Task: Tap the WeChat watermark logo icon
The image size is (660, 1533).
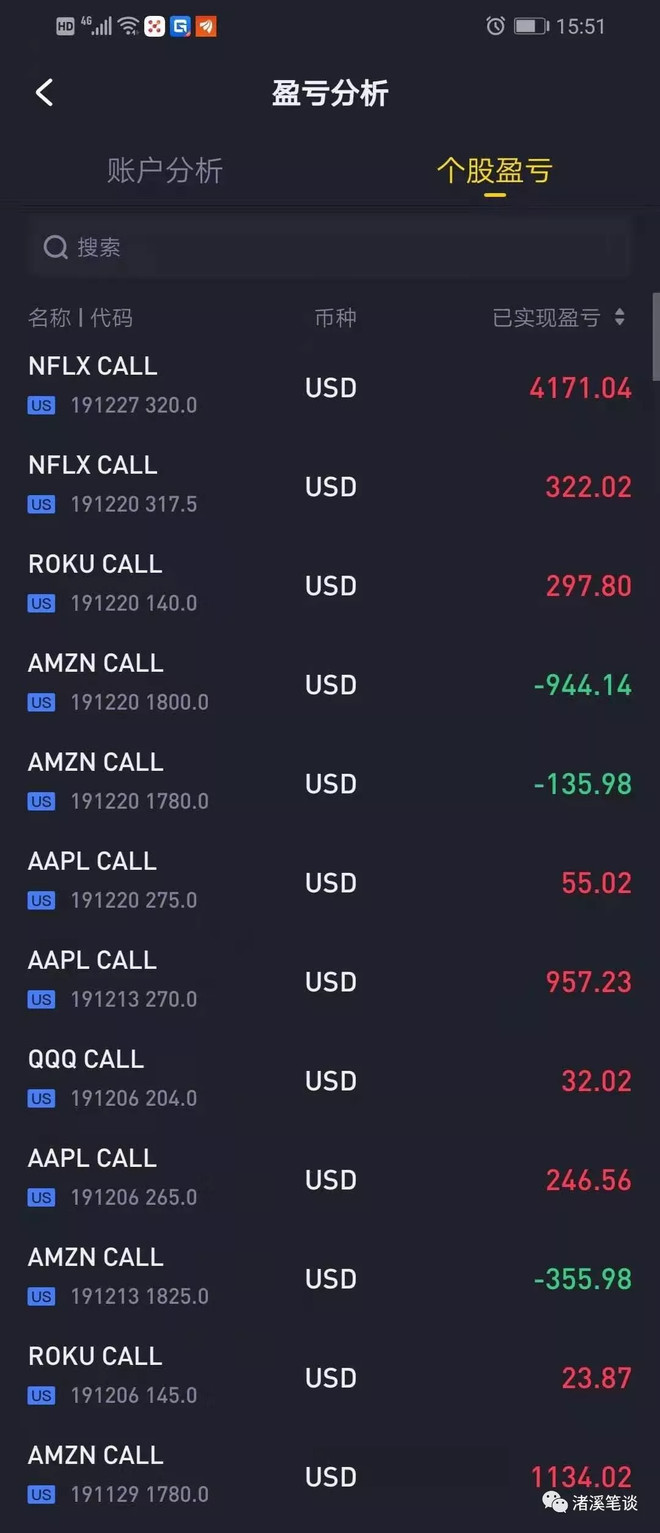Action: pyautogui.click(x=555, y=1502)
